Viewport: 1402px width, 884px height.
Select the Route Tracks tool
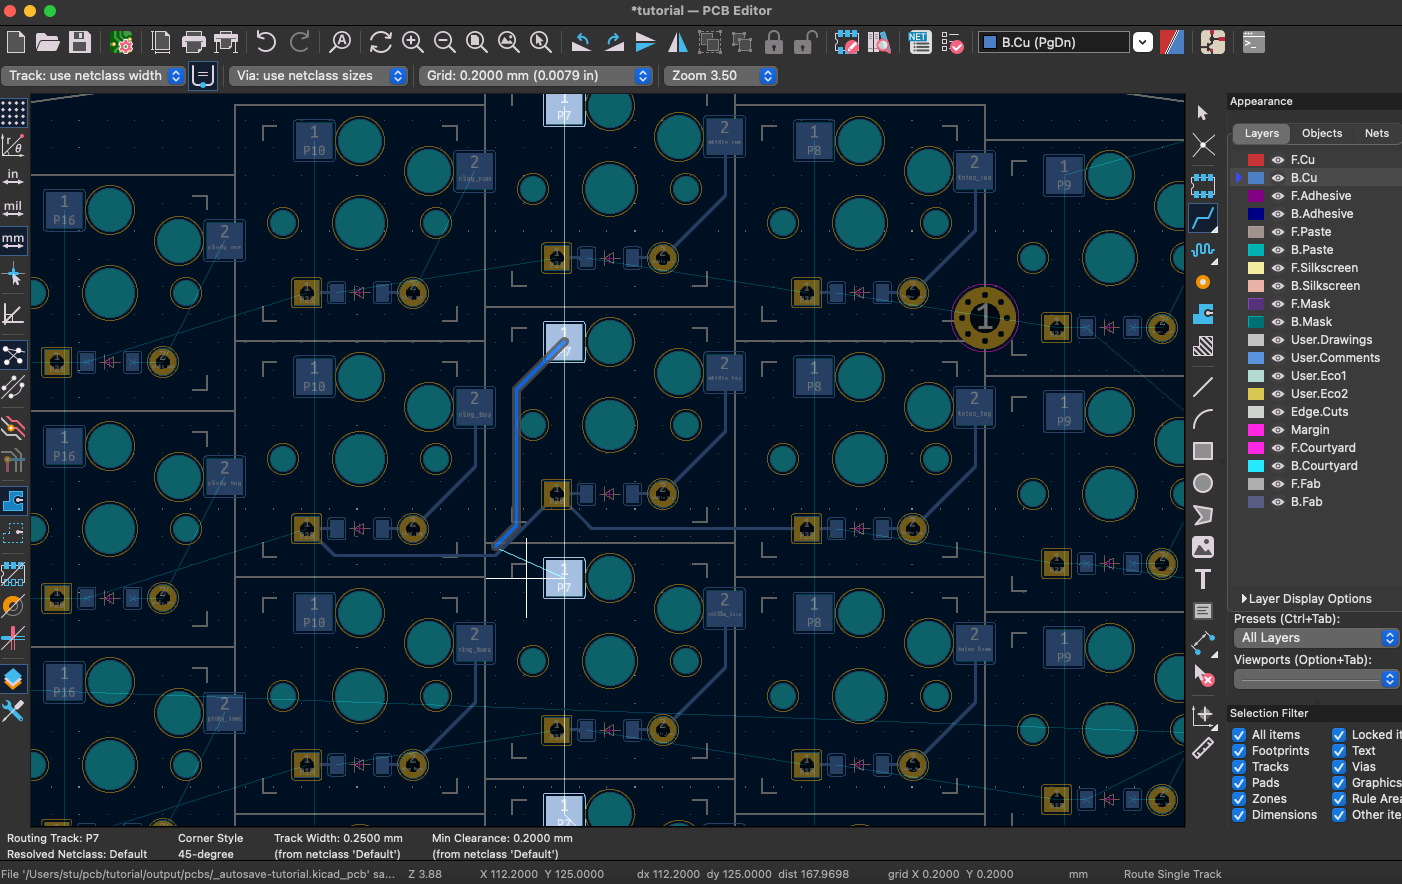(1204, 218)
